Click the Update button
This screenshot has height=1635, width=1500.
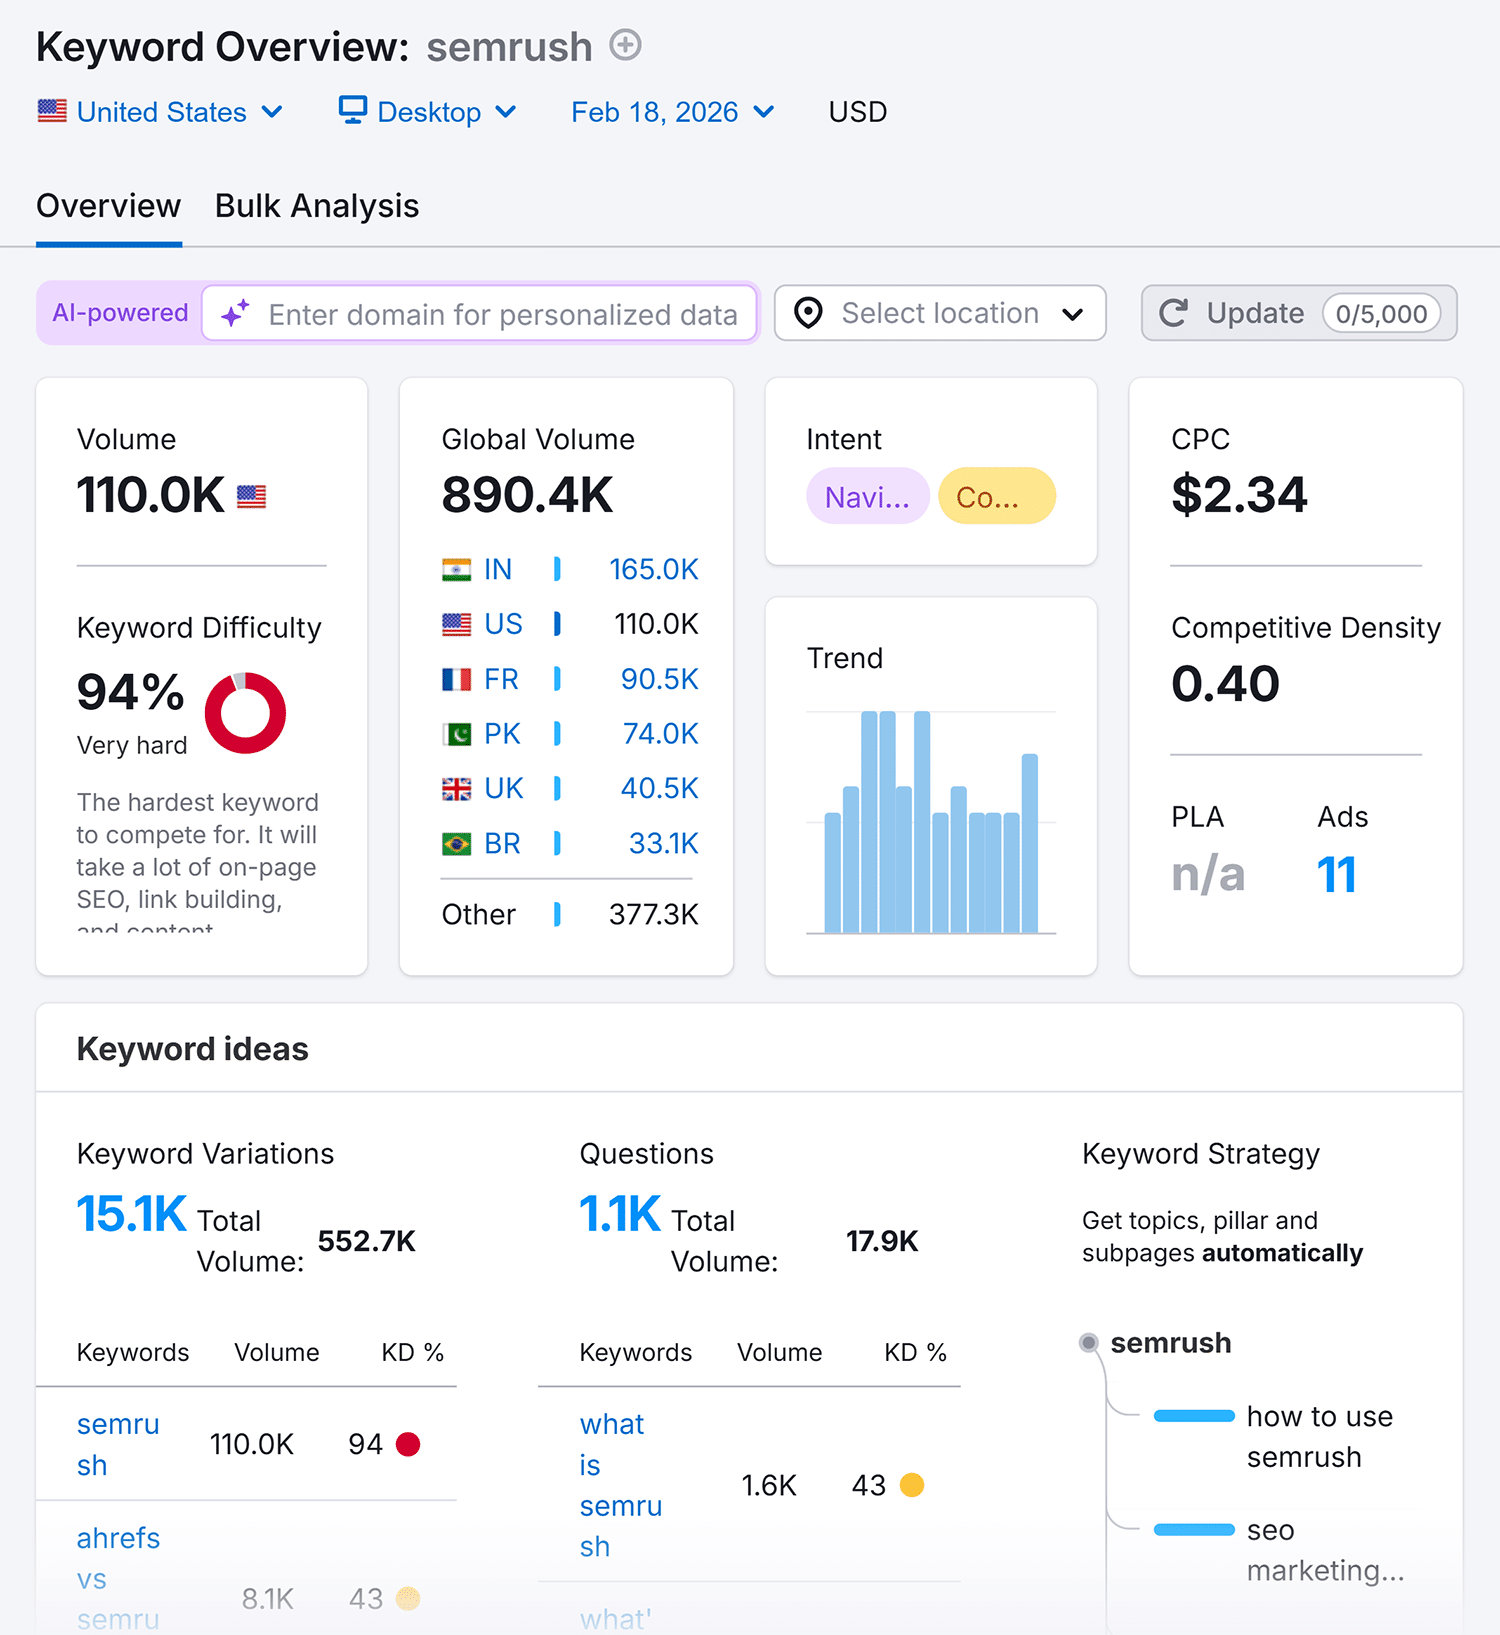click(1299, 313)
